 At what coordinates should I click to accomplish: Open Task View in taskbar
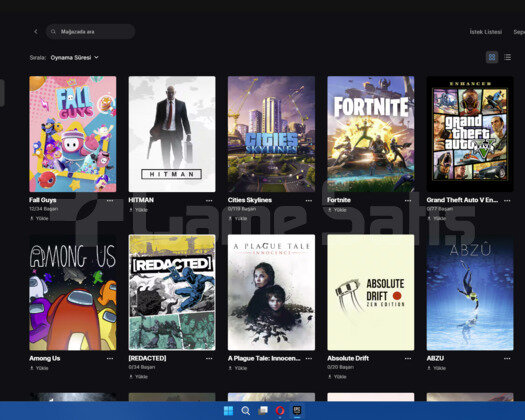click(263, 411)
